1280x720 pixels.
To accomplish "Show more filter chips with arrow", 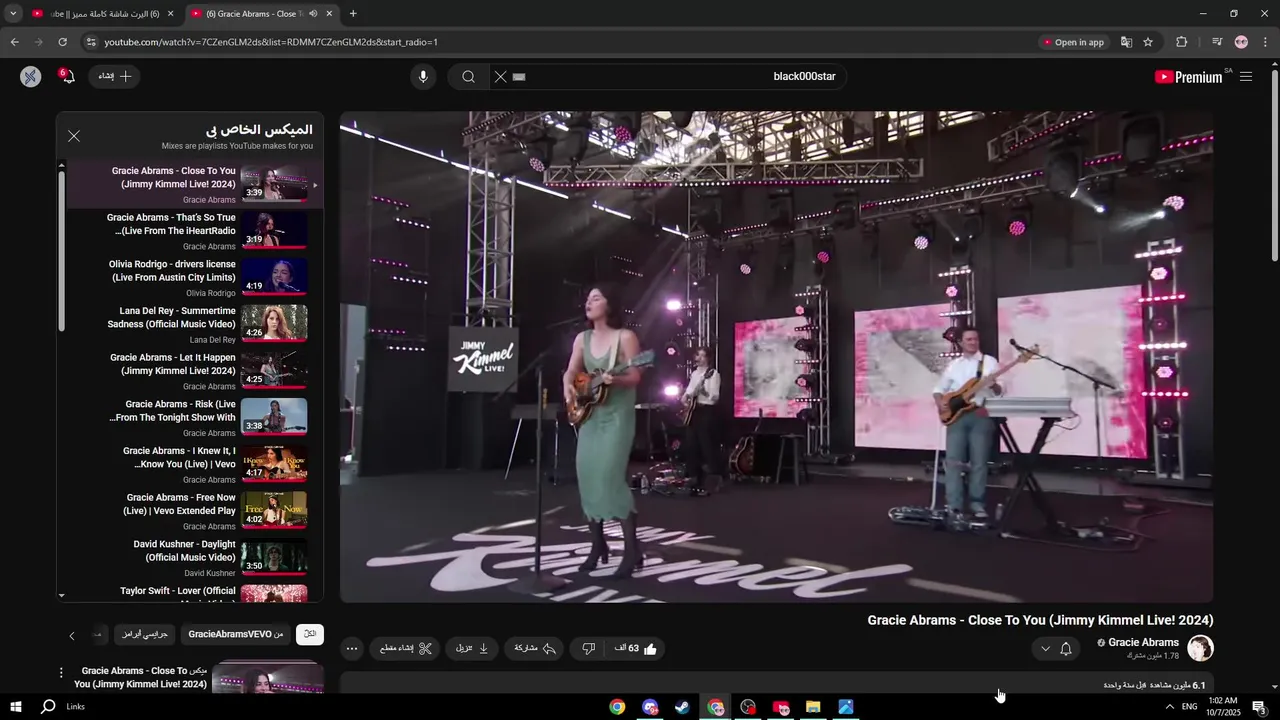I will [72, 635].
